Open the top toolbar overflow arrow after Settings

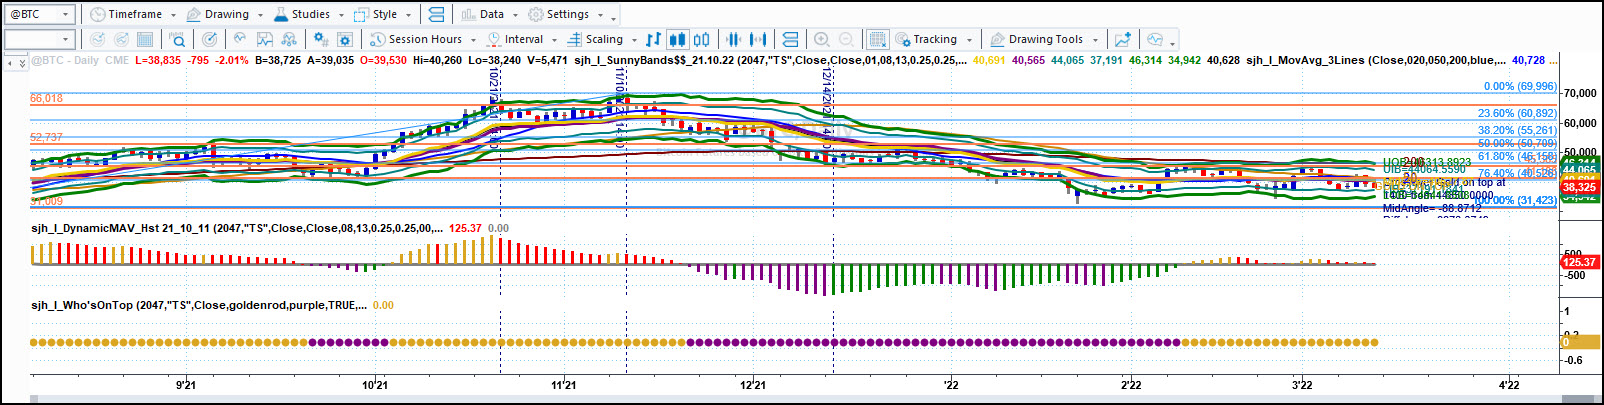click(x=614, y=16)
